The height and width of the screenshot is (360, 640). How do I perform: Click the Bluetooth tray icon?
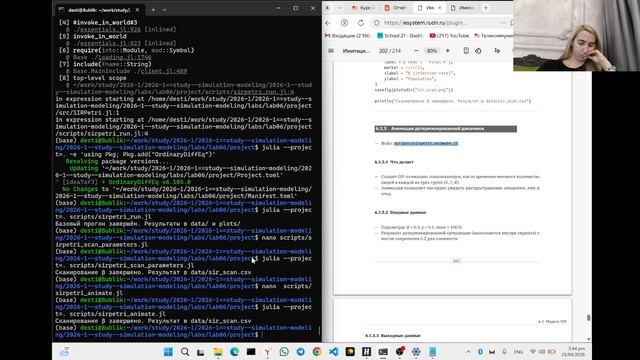coord(480,352)
